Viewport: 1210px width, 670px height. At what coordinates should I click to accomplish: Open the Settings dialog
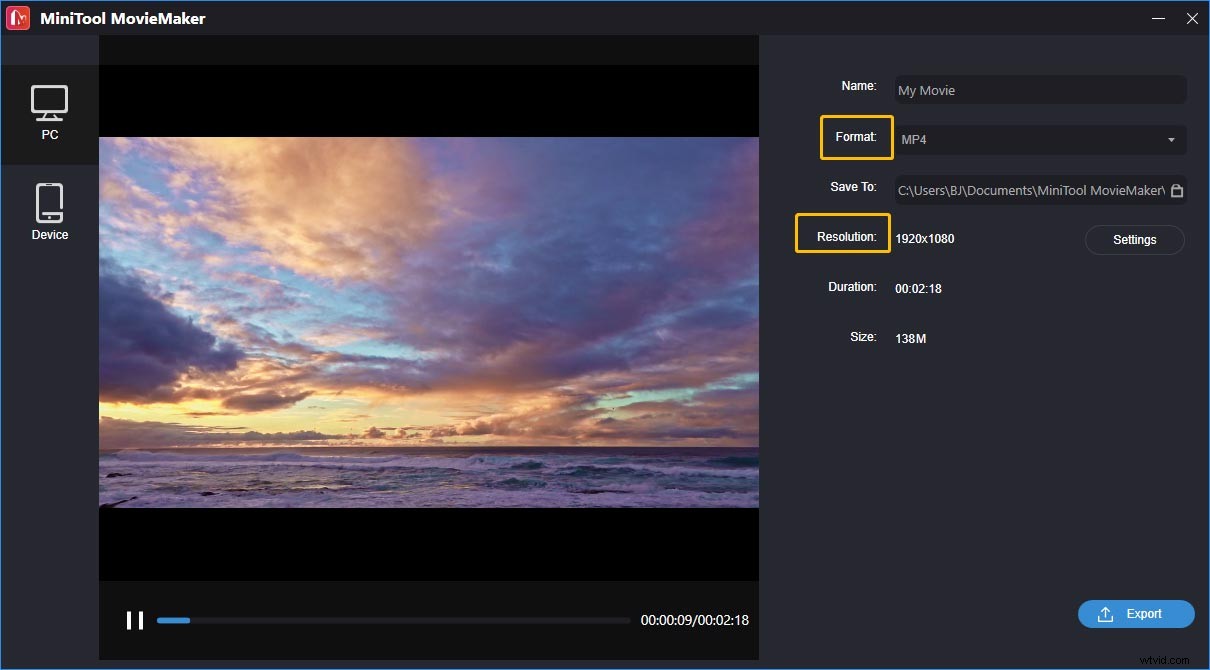pos(1134,240)
